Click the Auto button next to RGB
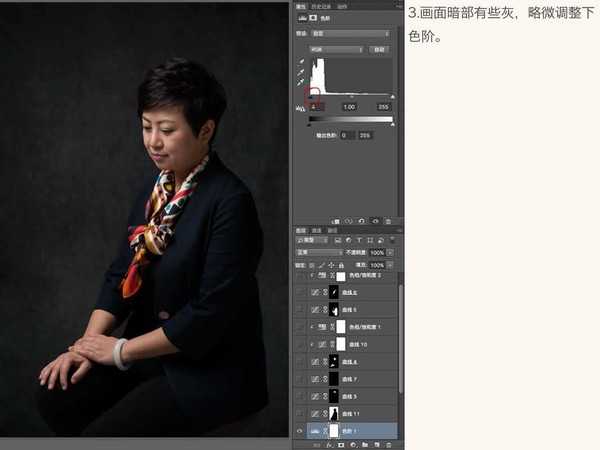This screenshot has height=450, width=600. click(379, 50)
